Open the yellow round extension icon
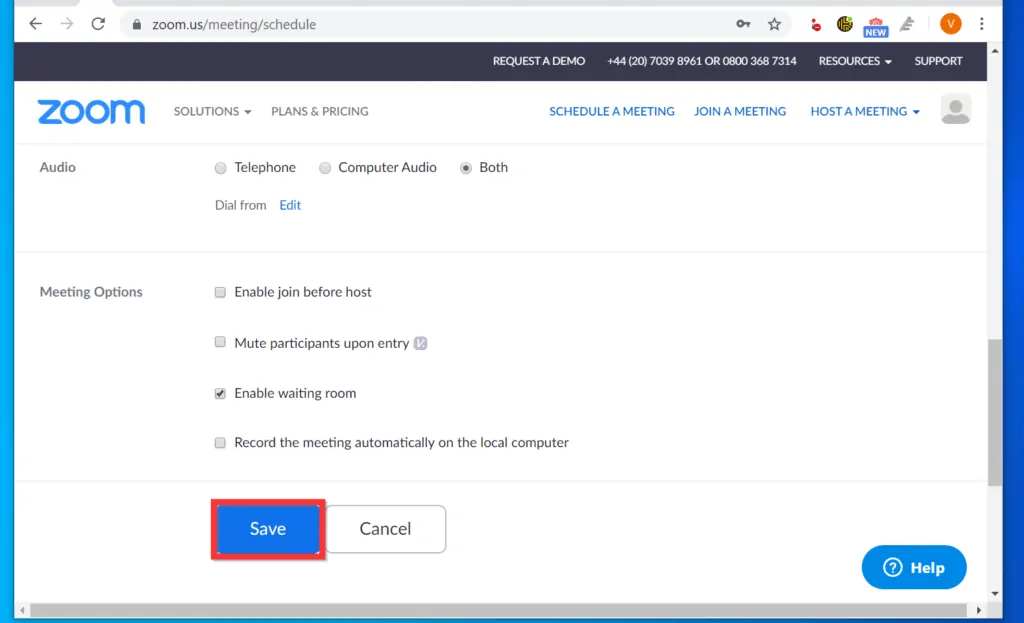1024x623 pixels. (x=844, y=24)
